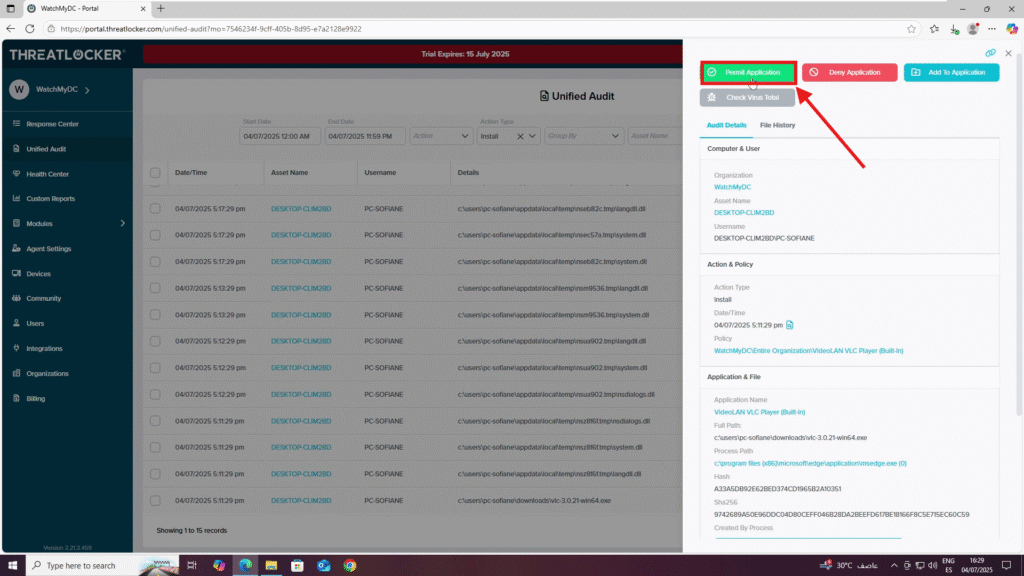Open browser downloads icon
The width and height of the screenshot is (1024, 576).
tap(954, 29)
